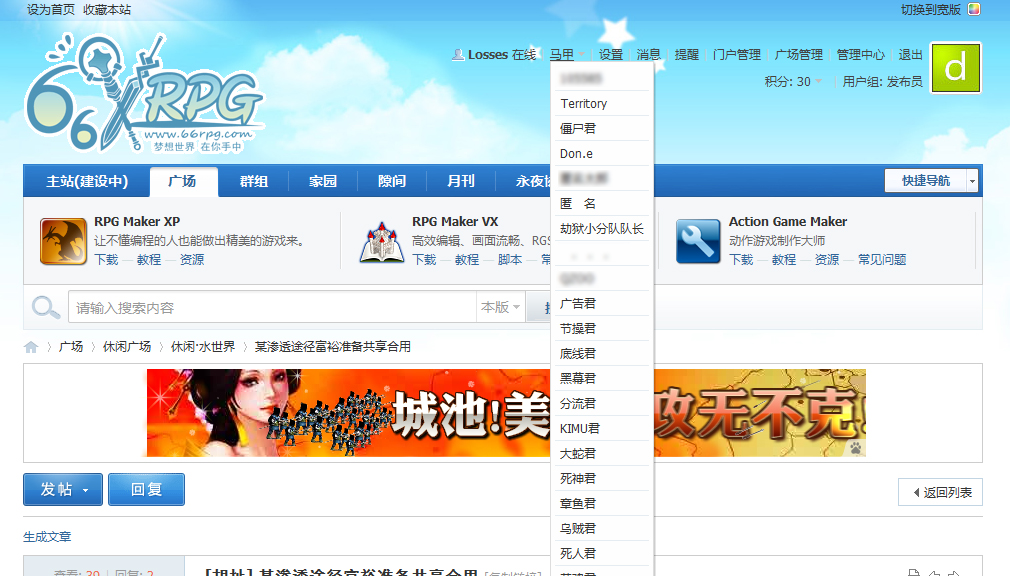Open the 本版 search scope dropdown
The width and height of the screenshot is (1010, 576).
coord(500,307)
